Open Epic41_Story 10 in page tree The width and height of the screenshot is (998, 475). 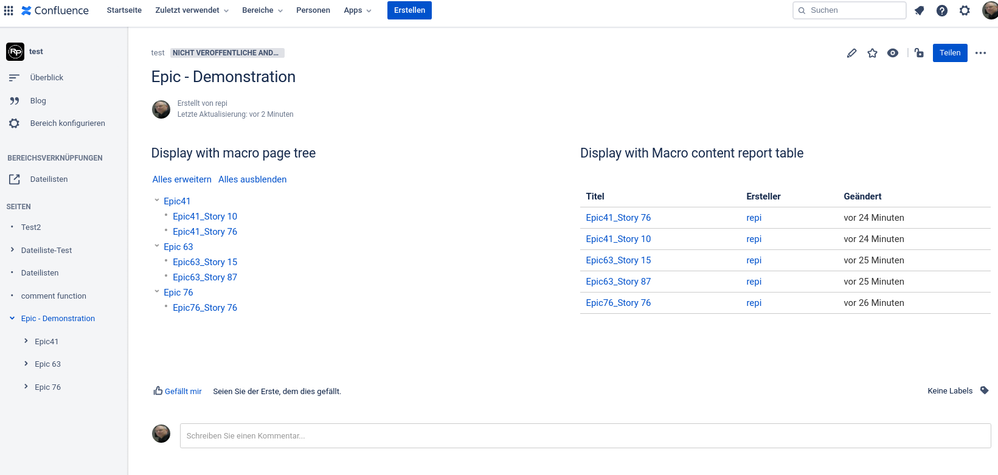click(x=205, y=216)
